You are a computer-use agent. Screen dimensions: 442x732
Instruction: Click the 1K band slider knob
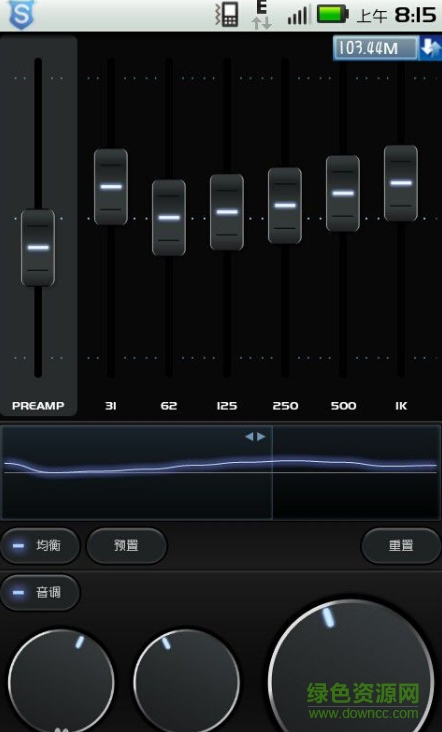401,183
